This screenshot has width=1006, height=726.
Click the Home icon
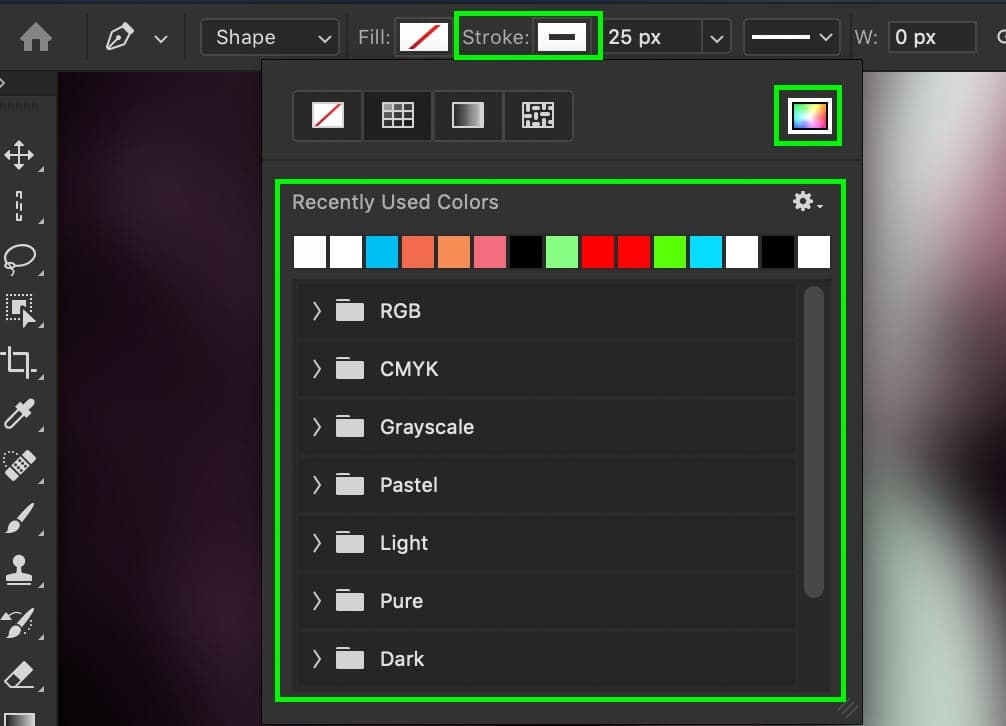pos(36,38)
